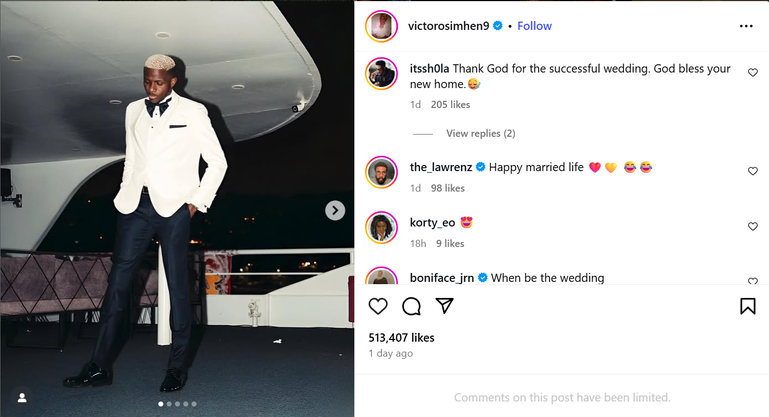
Task: Go to next photo with arrow button
Action: [x=335, y=210]
